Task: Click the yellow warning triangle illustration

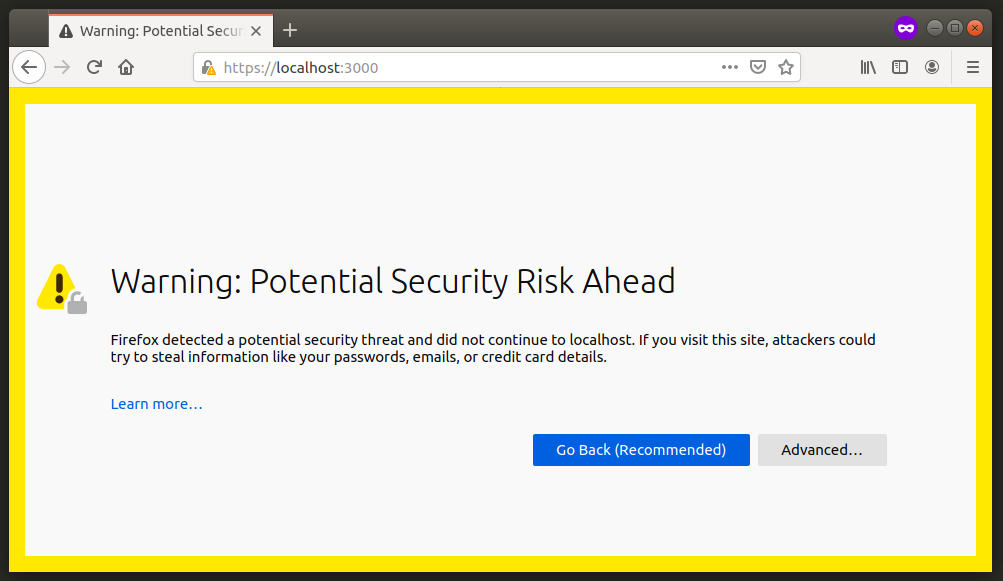Action: click(x=57, y=285)
